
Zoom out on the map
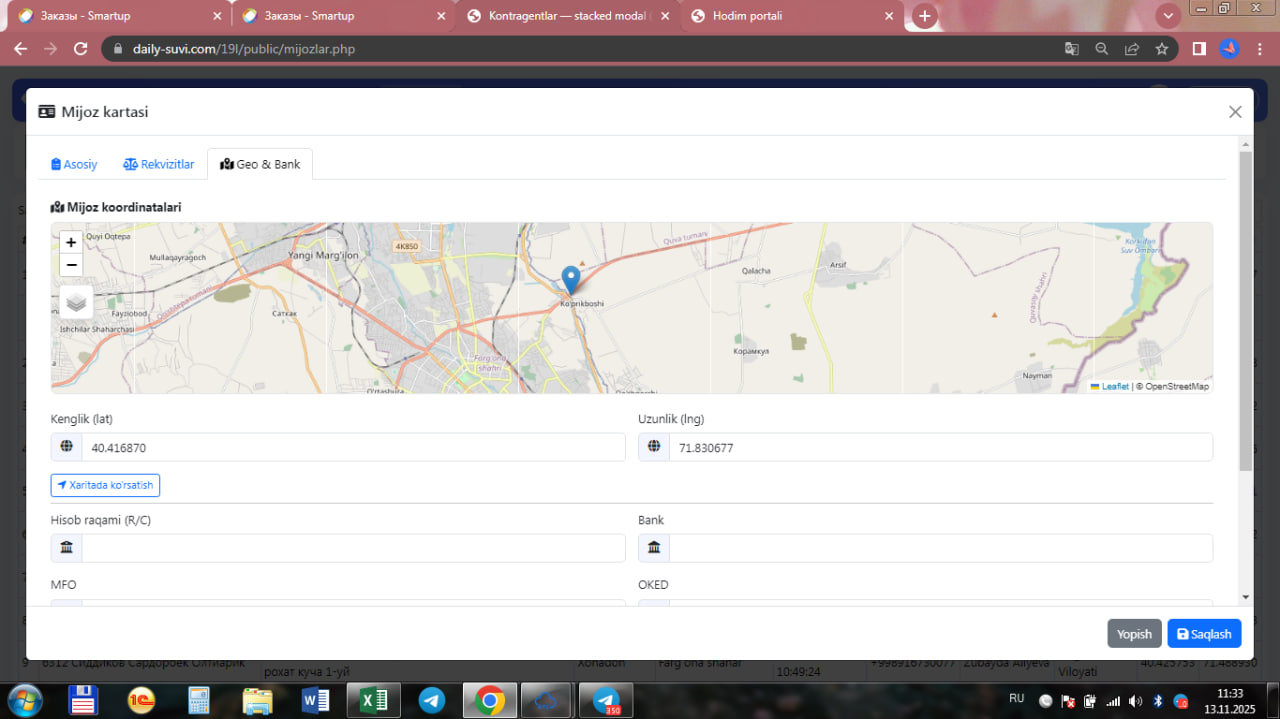pos(71,265)
